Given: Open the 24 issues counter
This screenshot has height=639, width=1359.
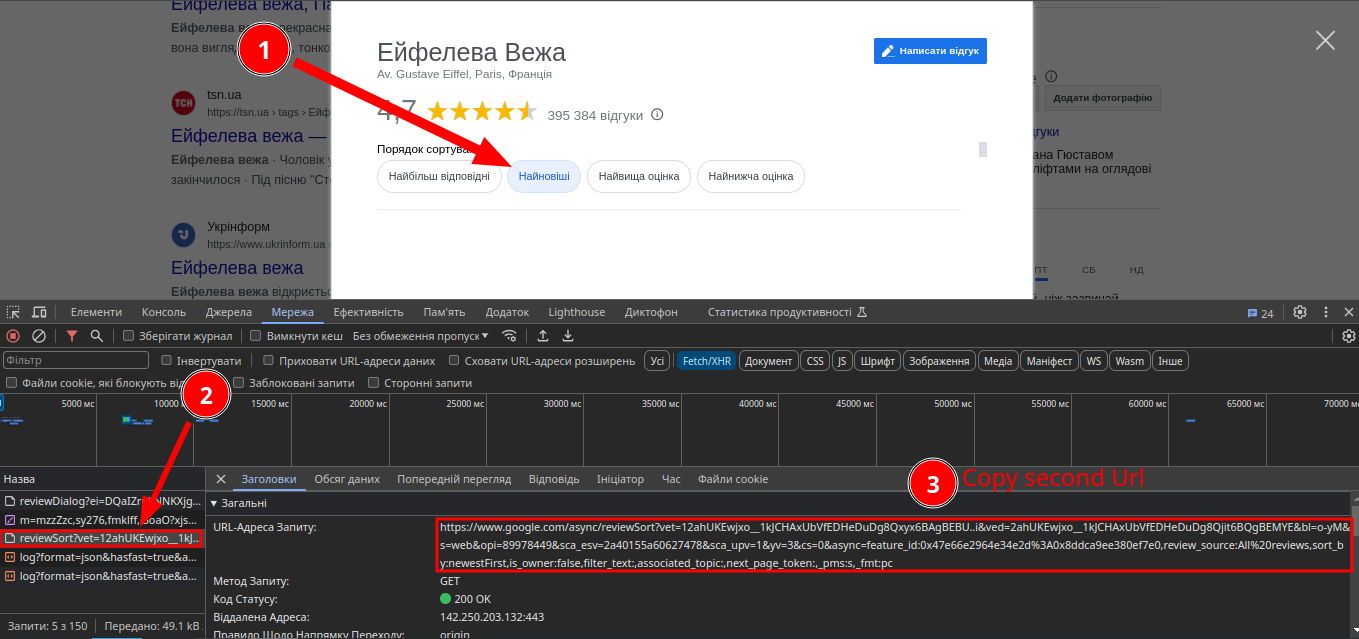Looking at the screenshot, I should [1260, 313].
